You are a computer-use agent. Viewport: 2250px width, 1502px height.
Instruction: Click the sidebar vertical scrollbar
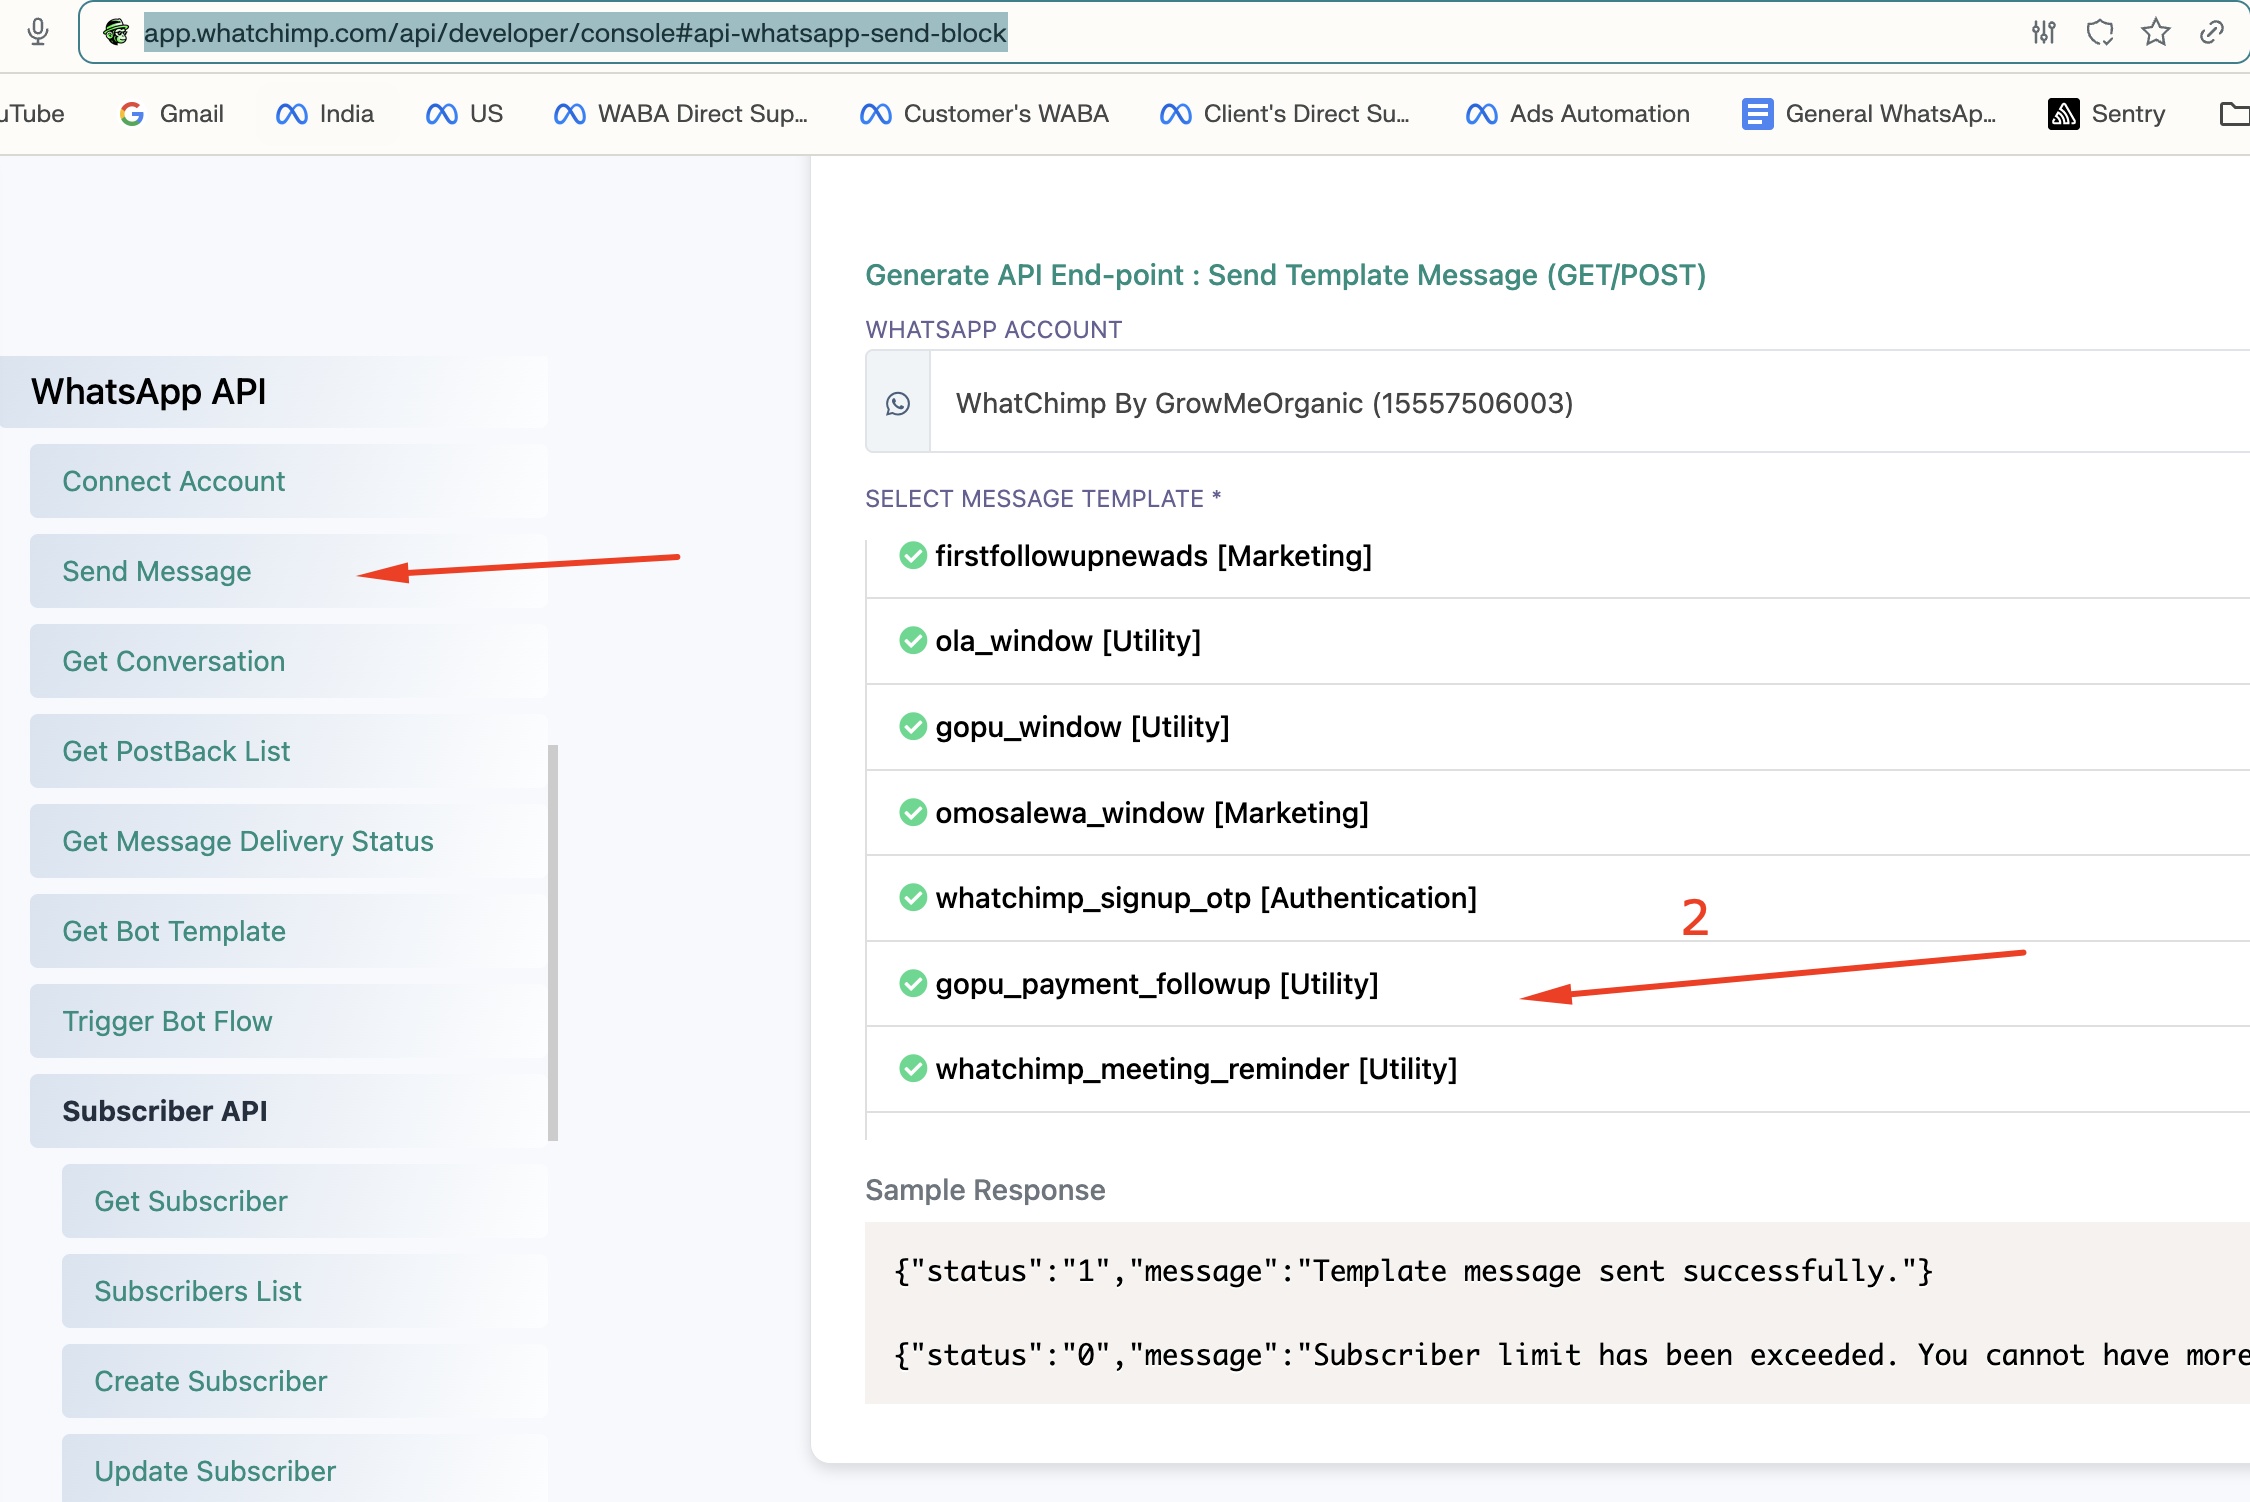(x=553, y=942)
